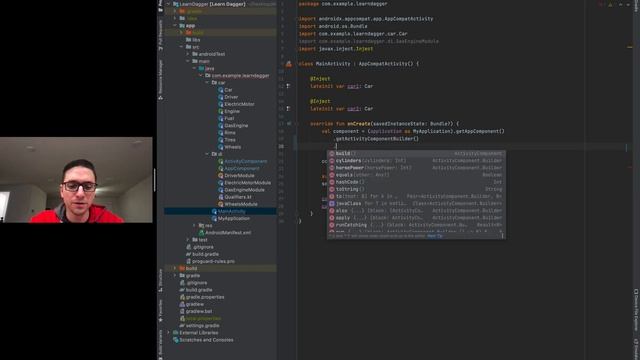Click gutter icon beside class MainActivity
The width and height of the screenshot is (640, 360).
click(289, 64)
